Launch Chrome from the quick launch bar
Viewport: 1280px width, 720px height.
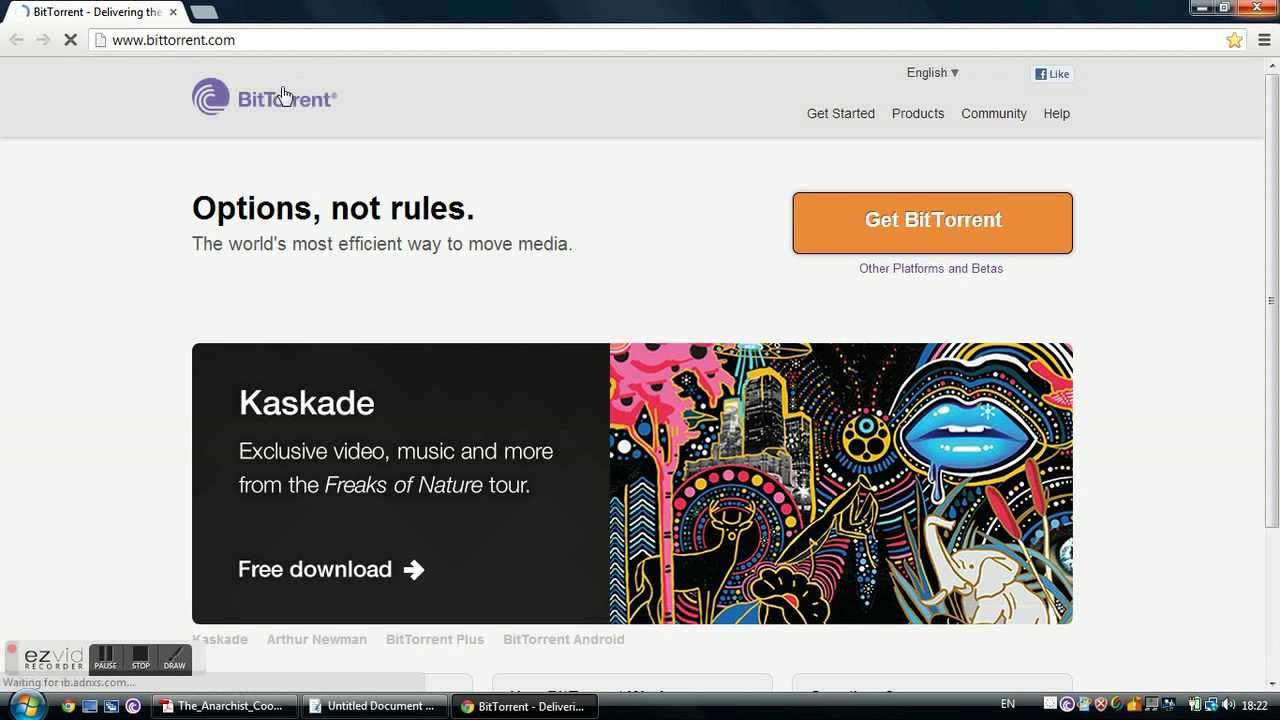68,706
